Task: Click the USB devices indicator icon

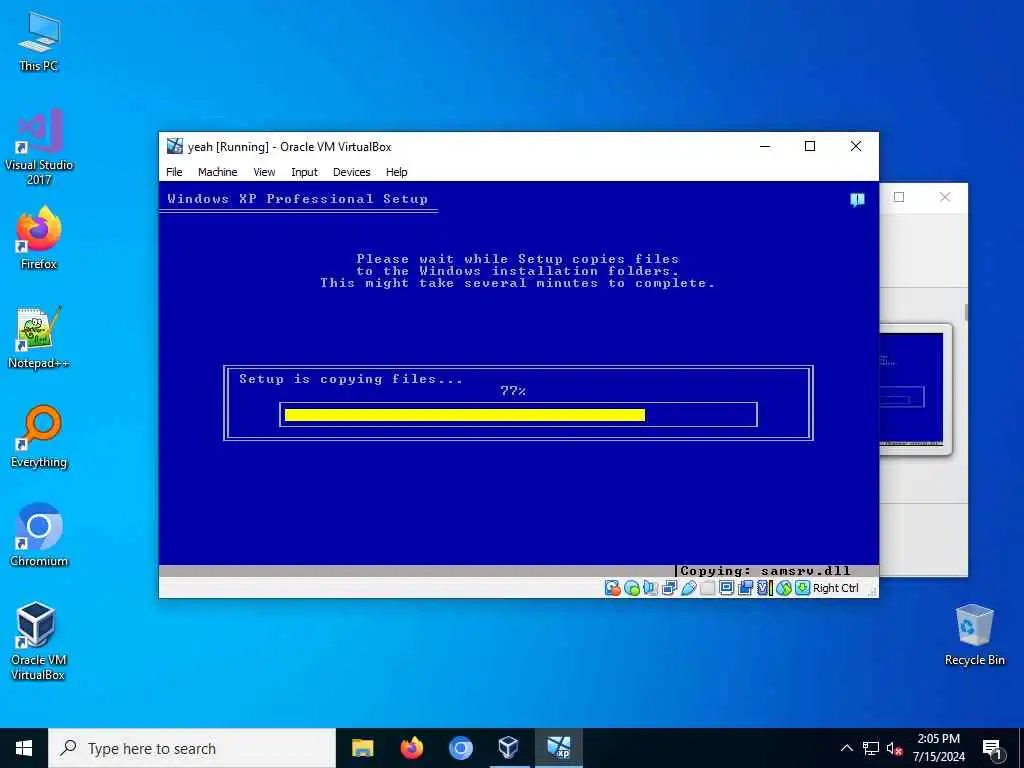Action: click(x=689, y=588)
